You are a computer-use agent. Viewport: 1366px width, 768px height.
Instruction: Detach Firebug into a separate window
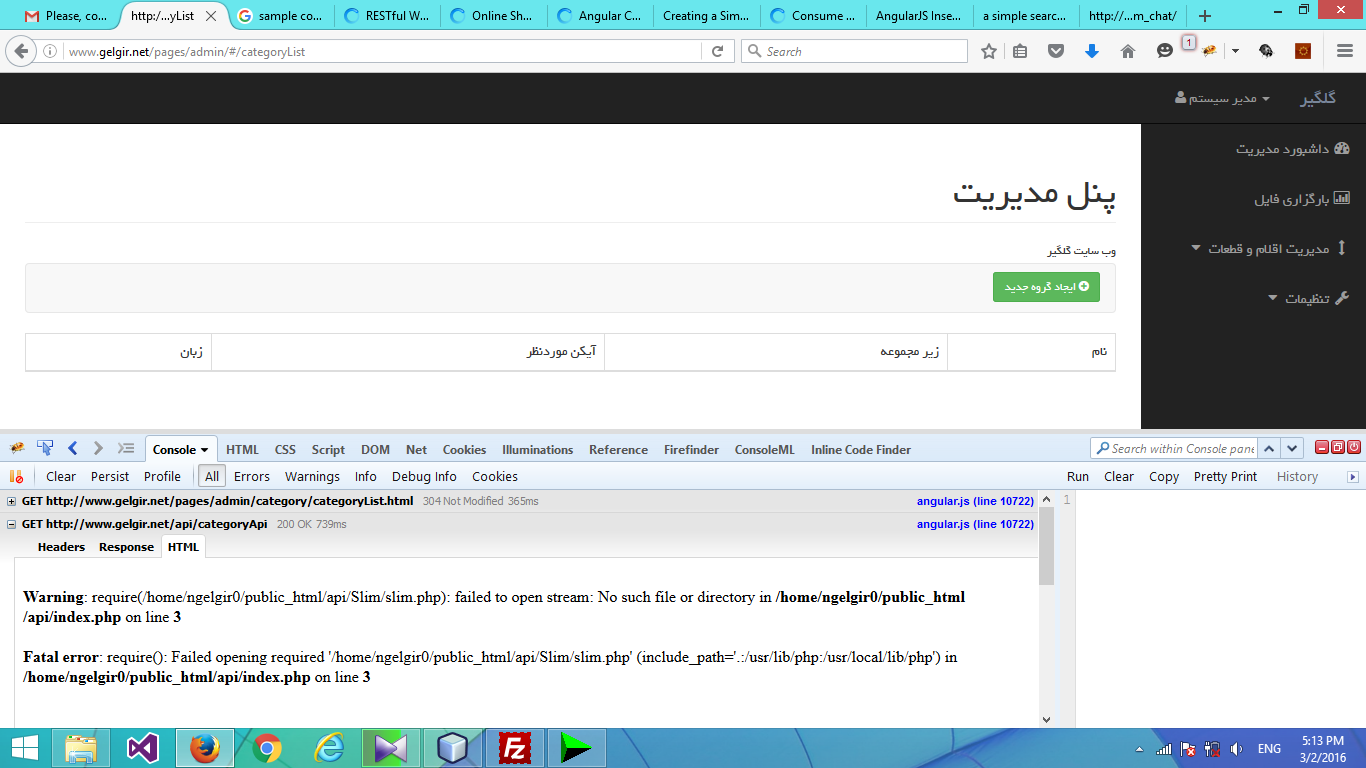coord(1338,448)
